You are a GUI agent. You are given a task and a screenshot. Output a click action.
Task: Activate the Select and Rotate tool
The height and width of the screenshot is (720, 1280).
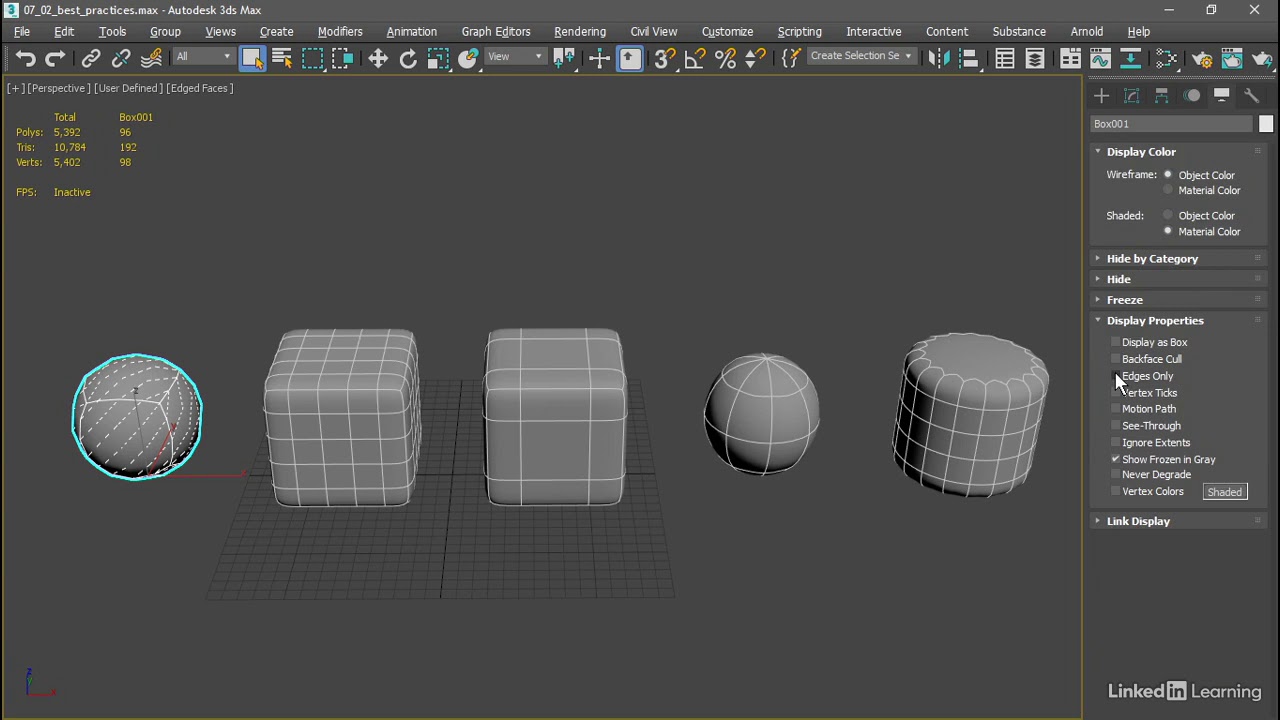[x=408, y=59]
